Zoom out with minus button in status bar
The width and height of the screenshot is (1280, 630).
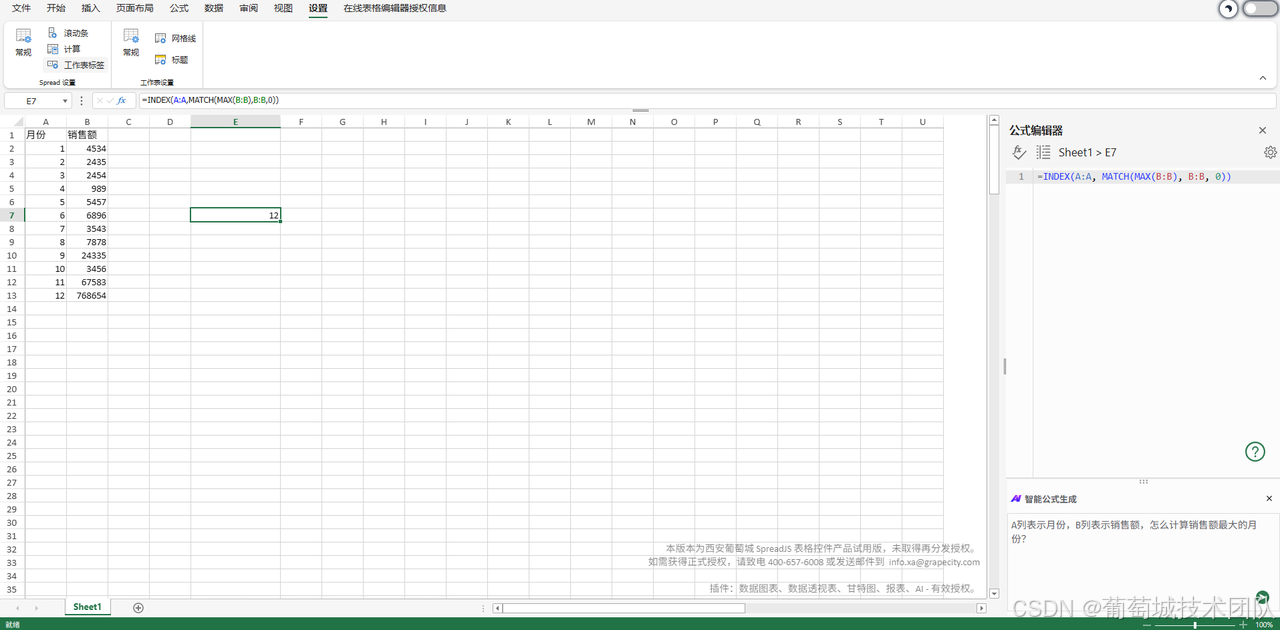pyautogui.click(x=1147, y=625)
